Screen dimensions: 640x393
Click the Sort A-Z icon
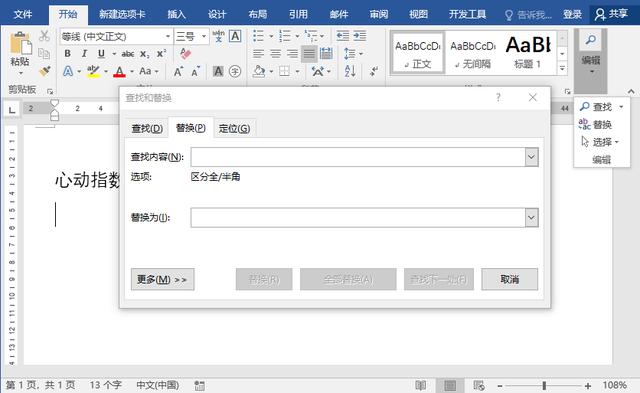tap(350, 71)
